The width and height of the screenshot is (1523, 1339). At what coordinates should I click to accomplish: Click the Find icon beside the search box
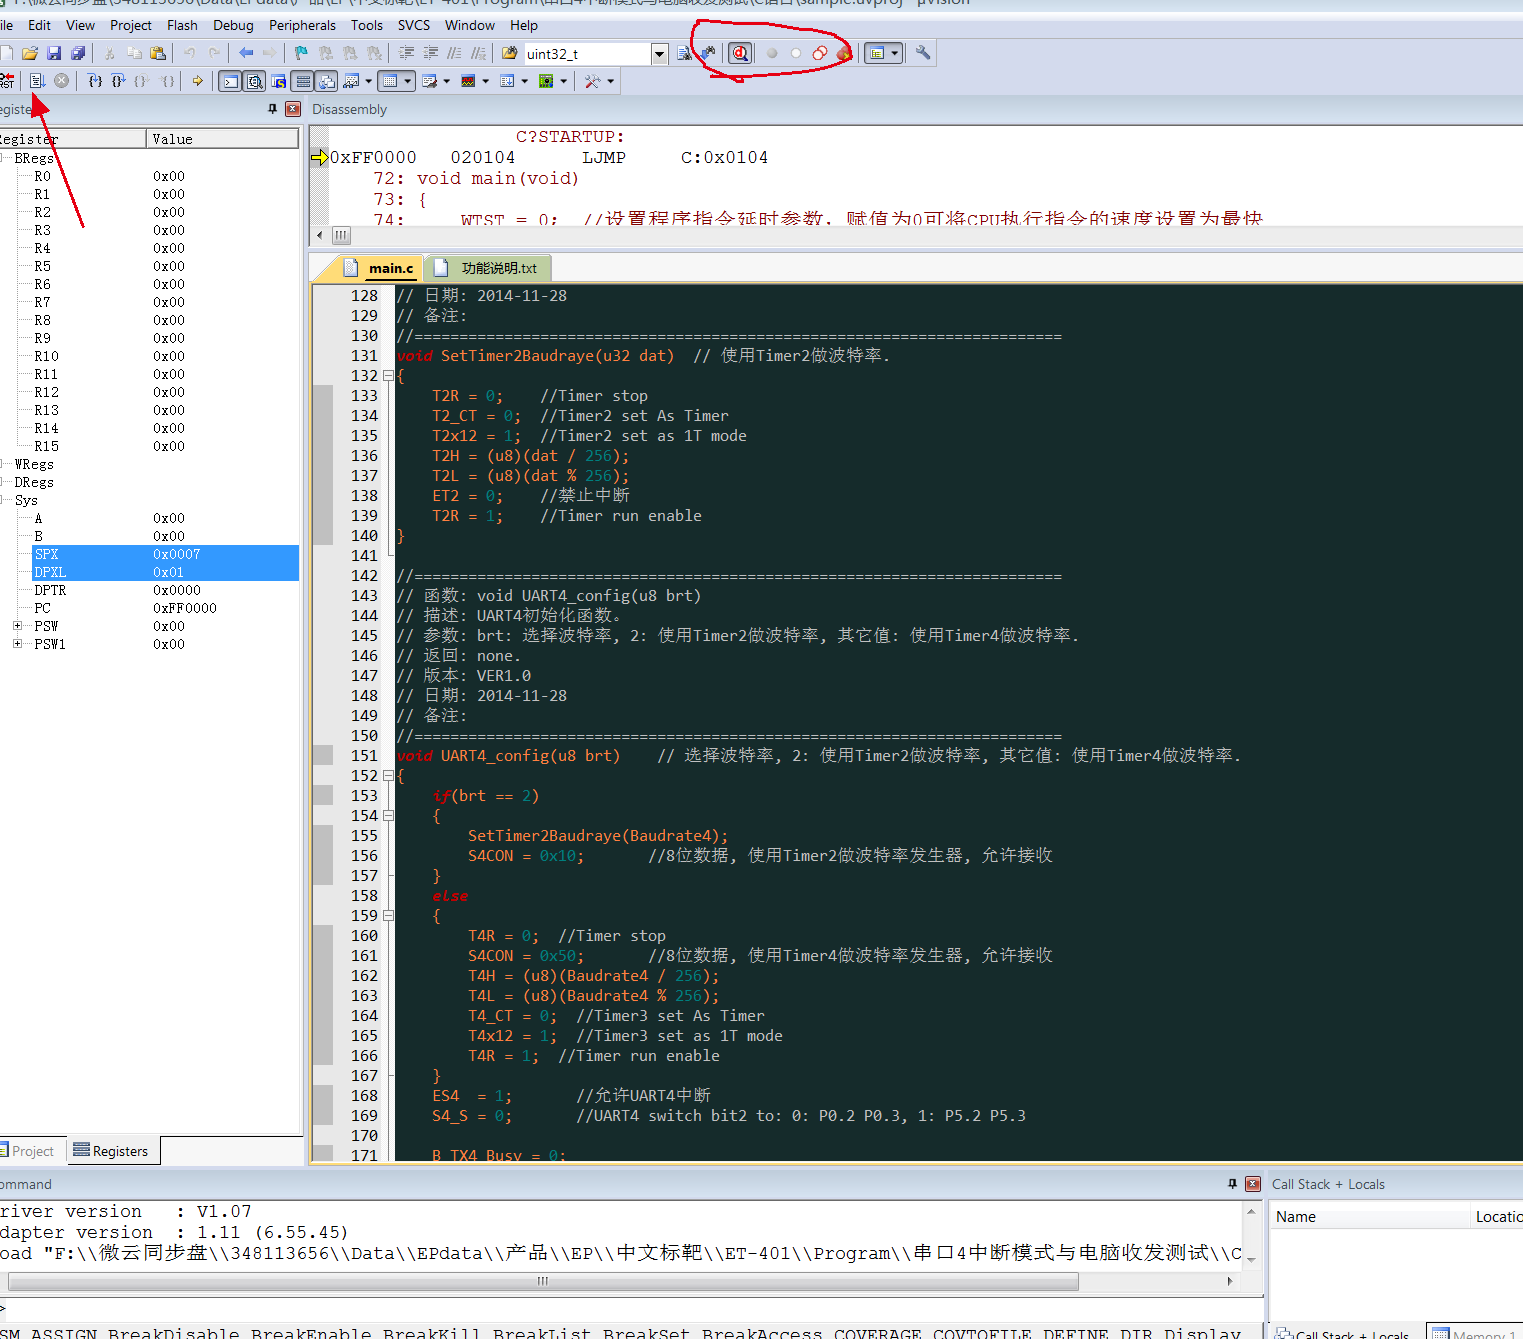pyautogui.click(x=684, y=53)
